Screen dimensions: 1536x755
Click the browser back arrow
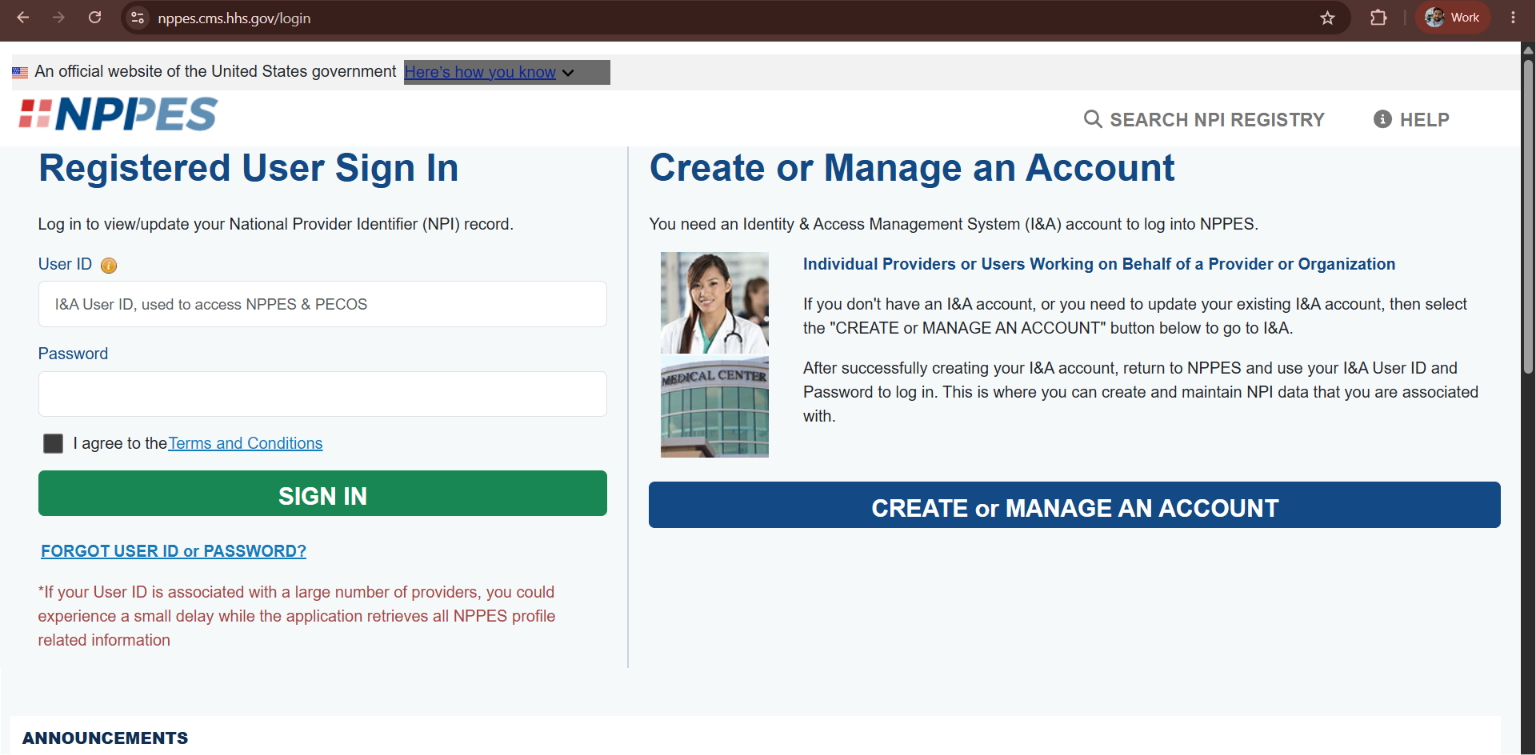[23, 18]
